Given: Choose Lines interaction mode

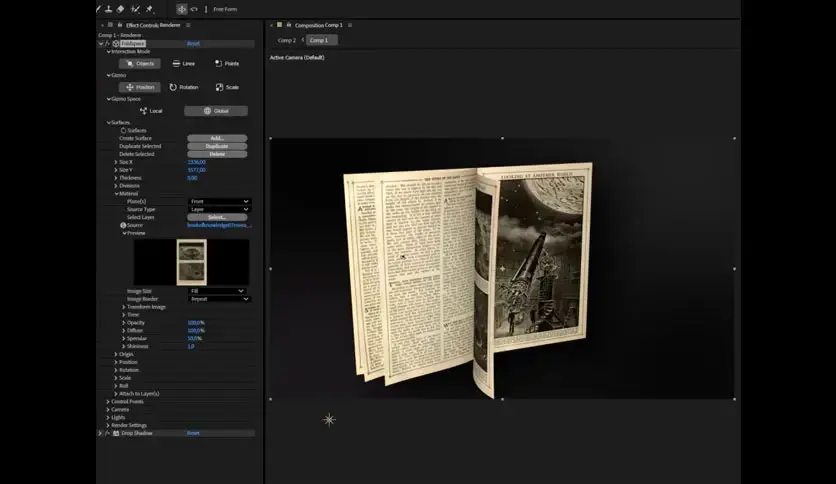Looking at the screenshot, I should click(x=183, y=63).
